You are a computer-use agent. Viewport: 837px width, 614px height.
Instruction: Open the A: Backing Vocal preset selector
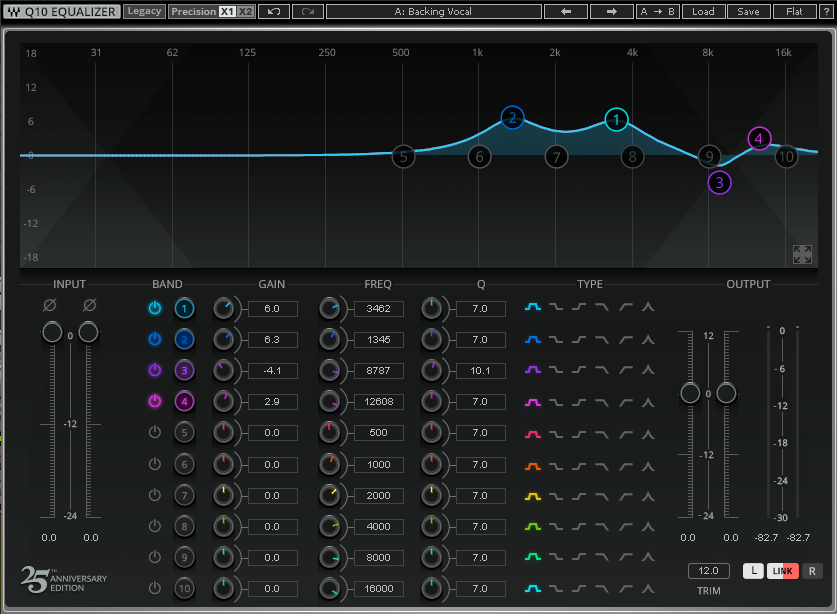(x=433, y=11)
